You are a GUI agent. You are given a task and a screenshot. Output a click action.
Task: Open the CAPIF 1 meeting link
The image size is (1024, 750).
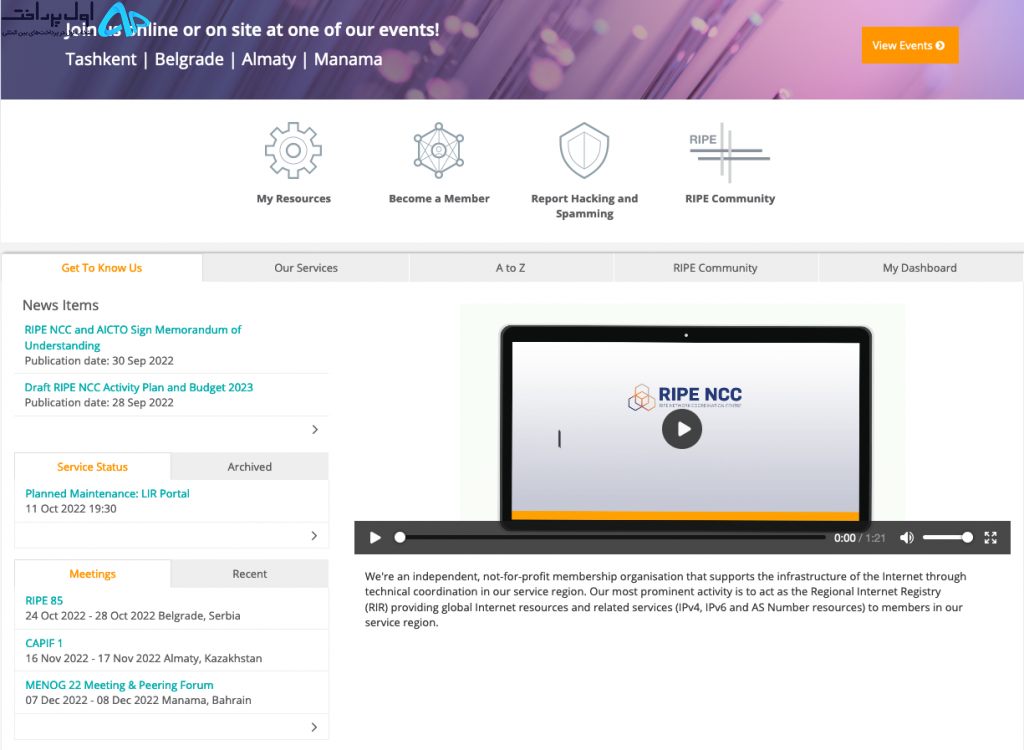44,643
